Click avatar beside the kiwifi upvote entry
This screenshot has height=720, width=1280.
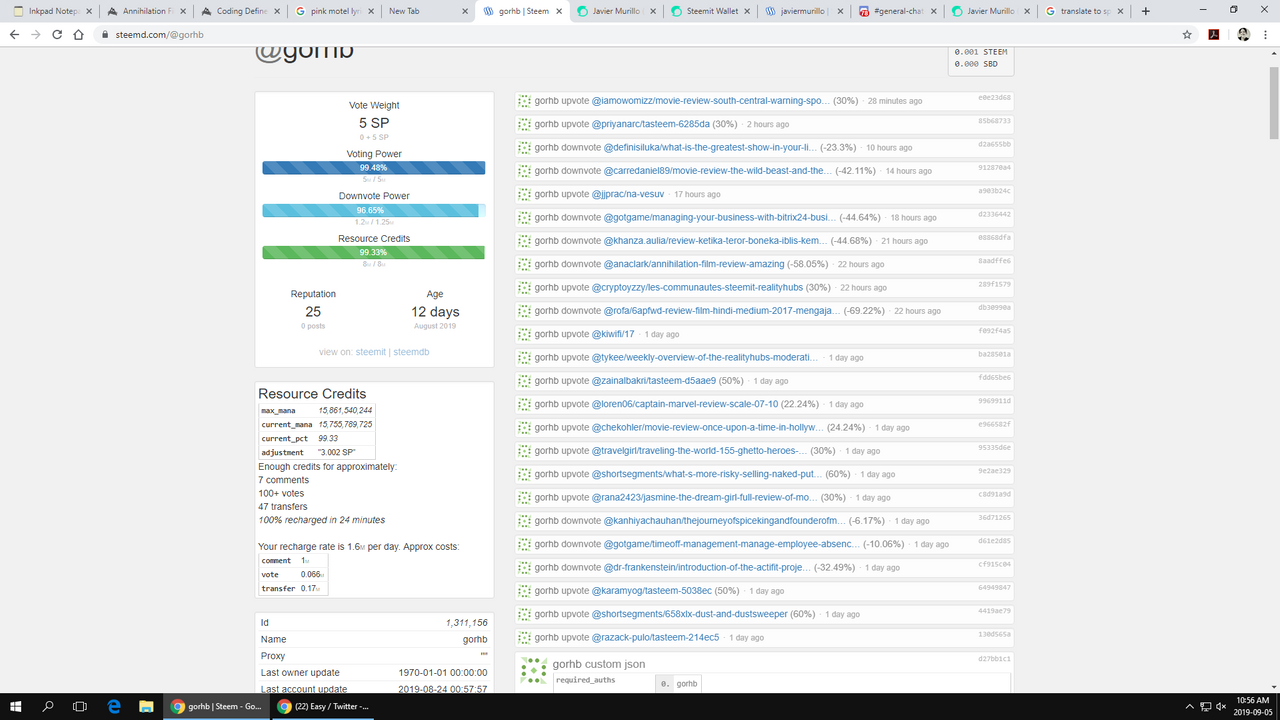[x=524, y=334]
